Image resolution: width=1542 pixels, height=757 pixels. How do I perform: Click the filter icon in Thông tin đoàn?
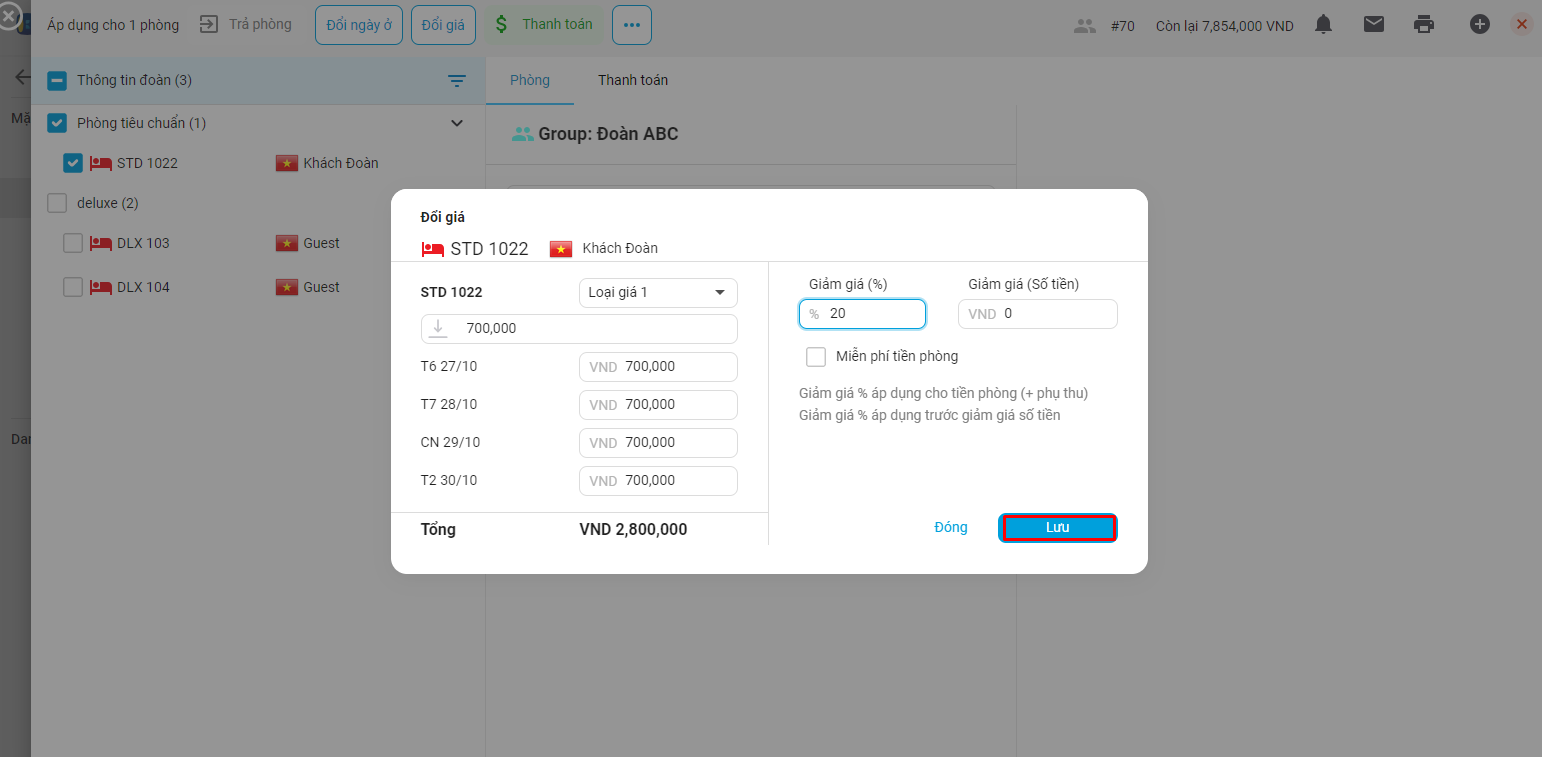pos(457,81)
